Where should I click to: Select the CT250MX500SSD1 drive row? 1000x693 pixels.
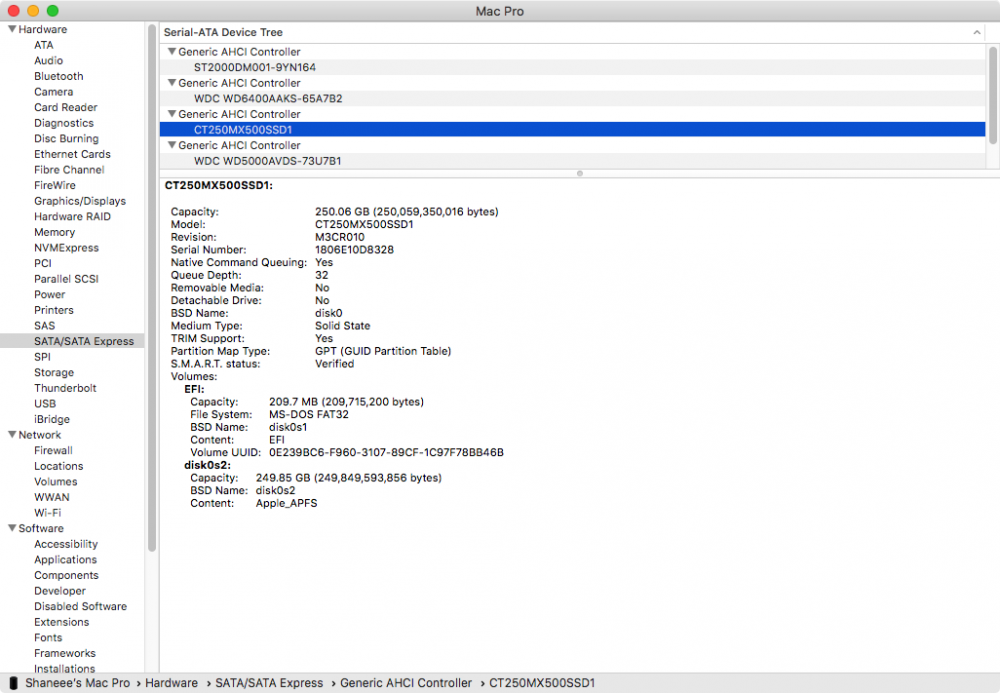click(x=572, y=130)
